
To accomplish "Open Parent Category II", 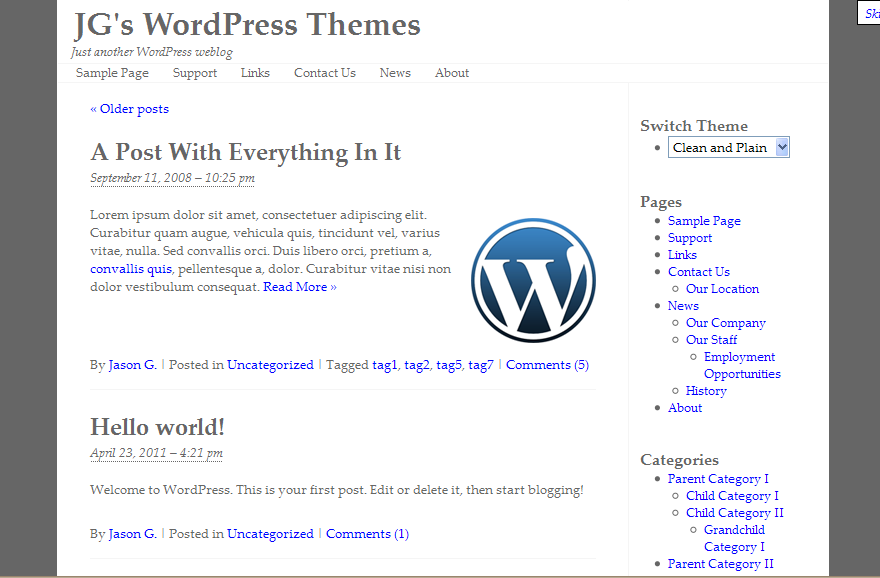I will point(720,563).
